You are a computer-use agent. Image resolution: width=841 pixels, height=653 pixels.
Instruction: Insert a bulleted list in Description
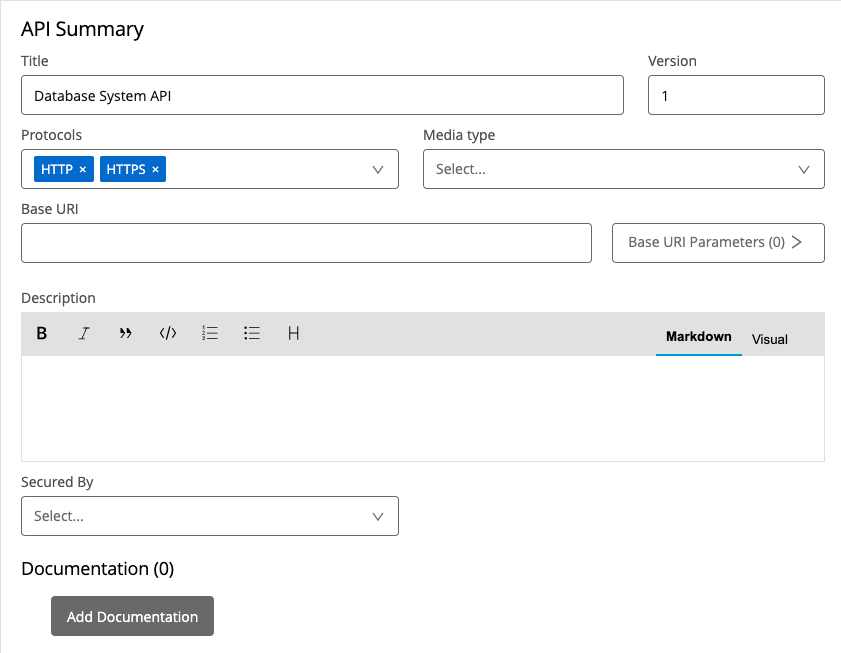(x=252, y=334)
